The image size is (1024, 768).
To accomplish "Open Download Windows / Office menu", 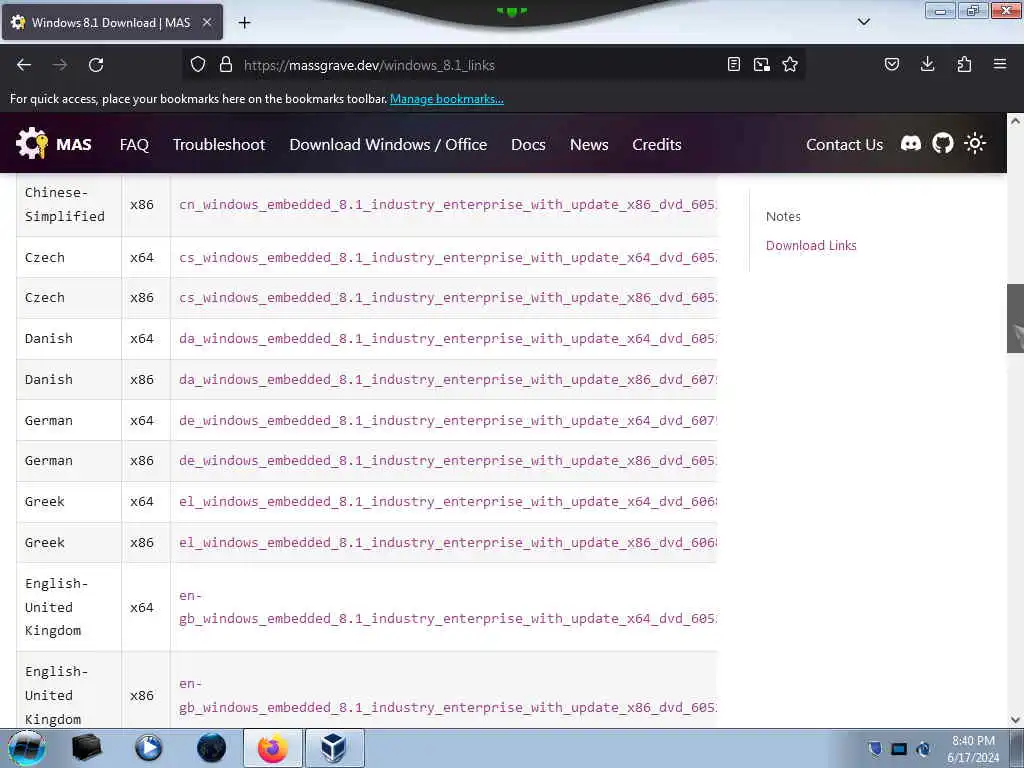I will point(388,144).
